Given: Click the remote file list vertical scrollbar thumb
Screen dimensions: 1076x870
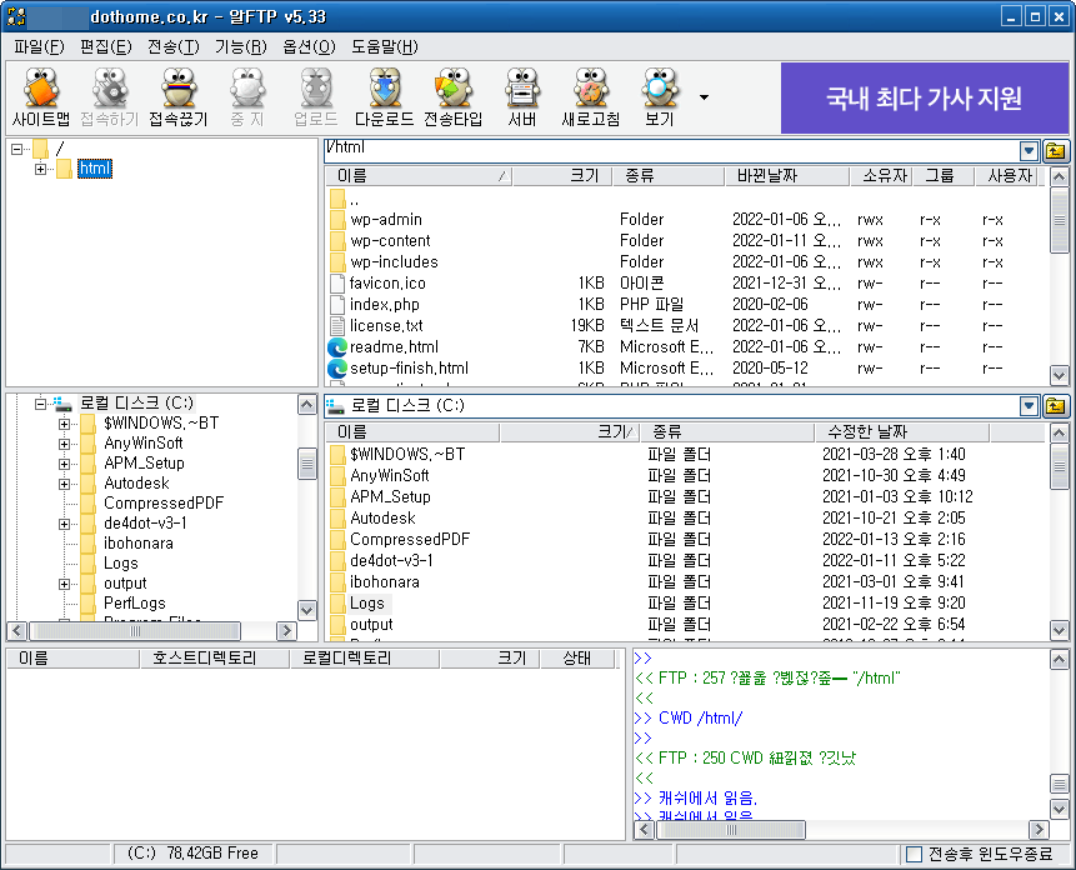Looking at the screenshot, I should pos(1059,220).
